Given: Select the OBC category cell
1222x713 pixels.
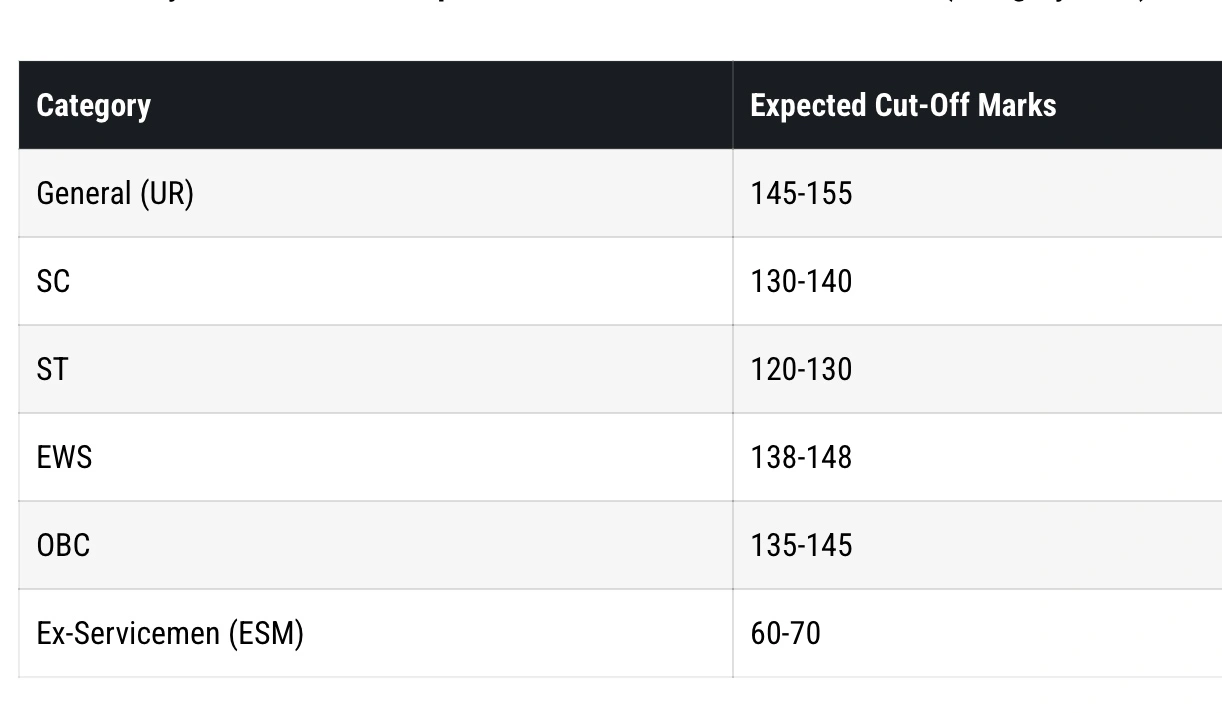Looking at the screenshot, I should click(63, 545).
